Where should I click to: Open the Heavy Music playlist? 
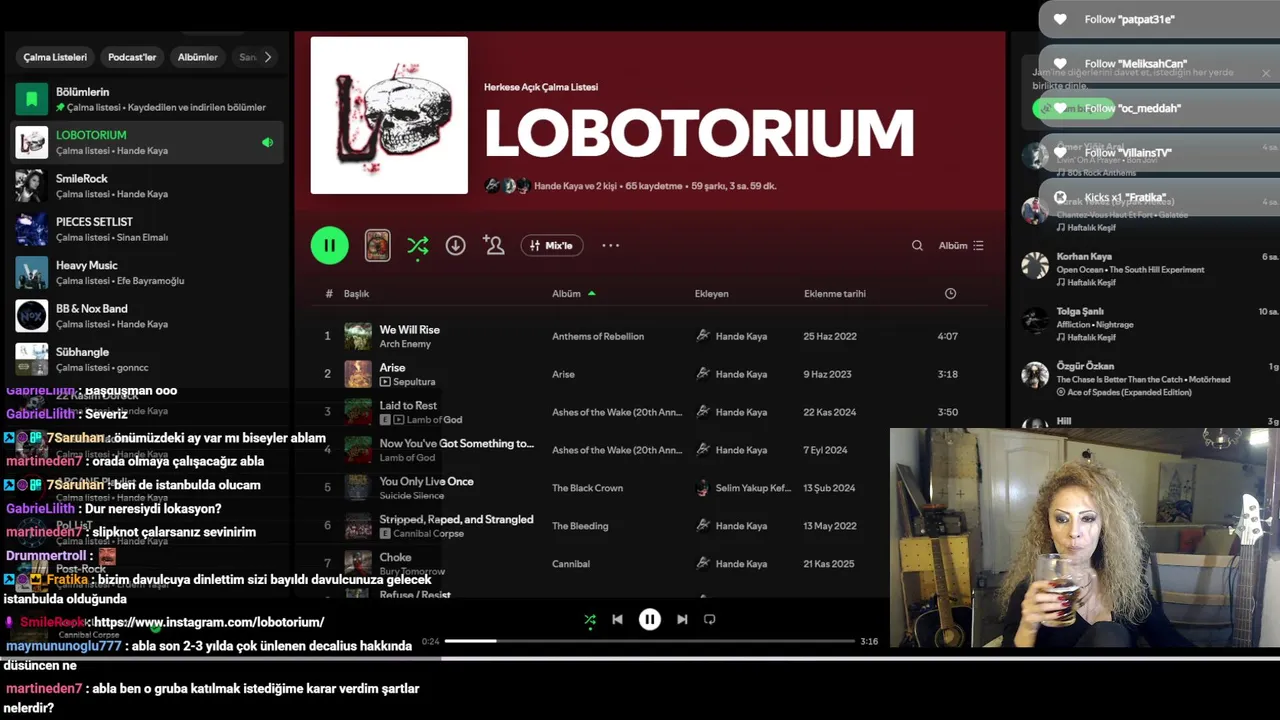click(x=147, y=272)
